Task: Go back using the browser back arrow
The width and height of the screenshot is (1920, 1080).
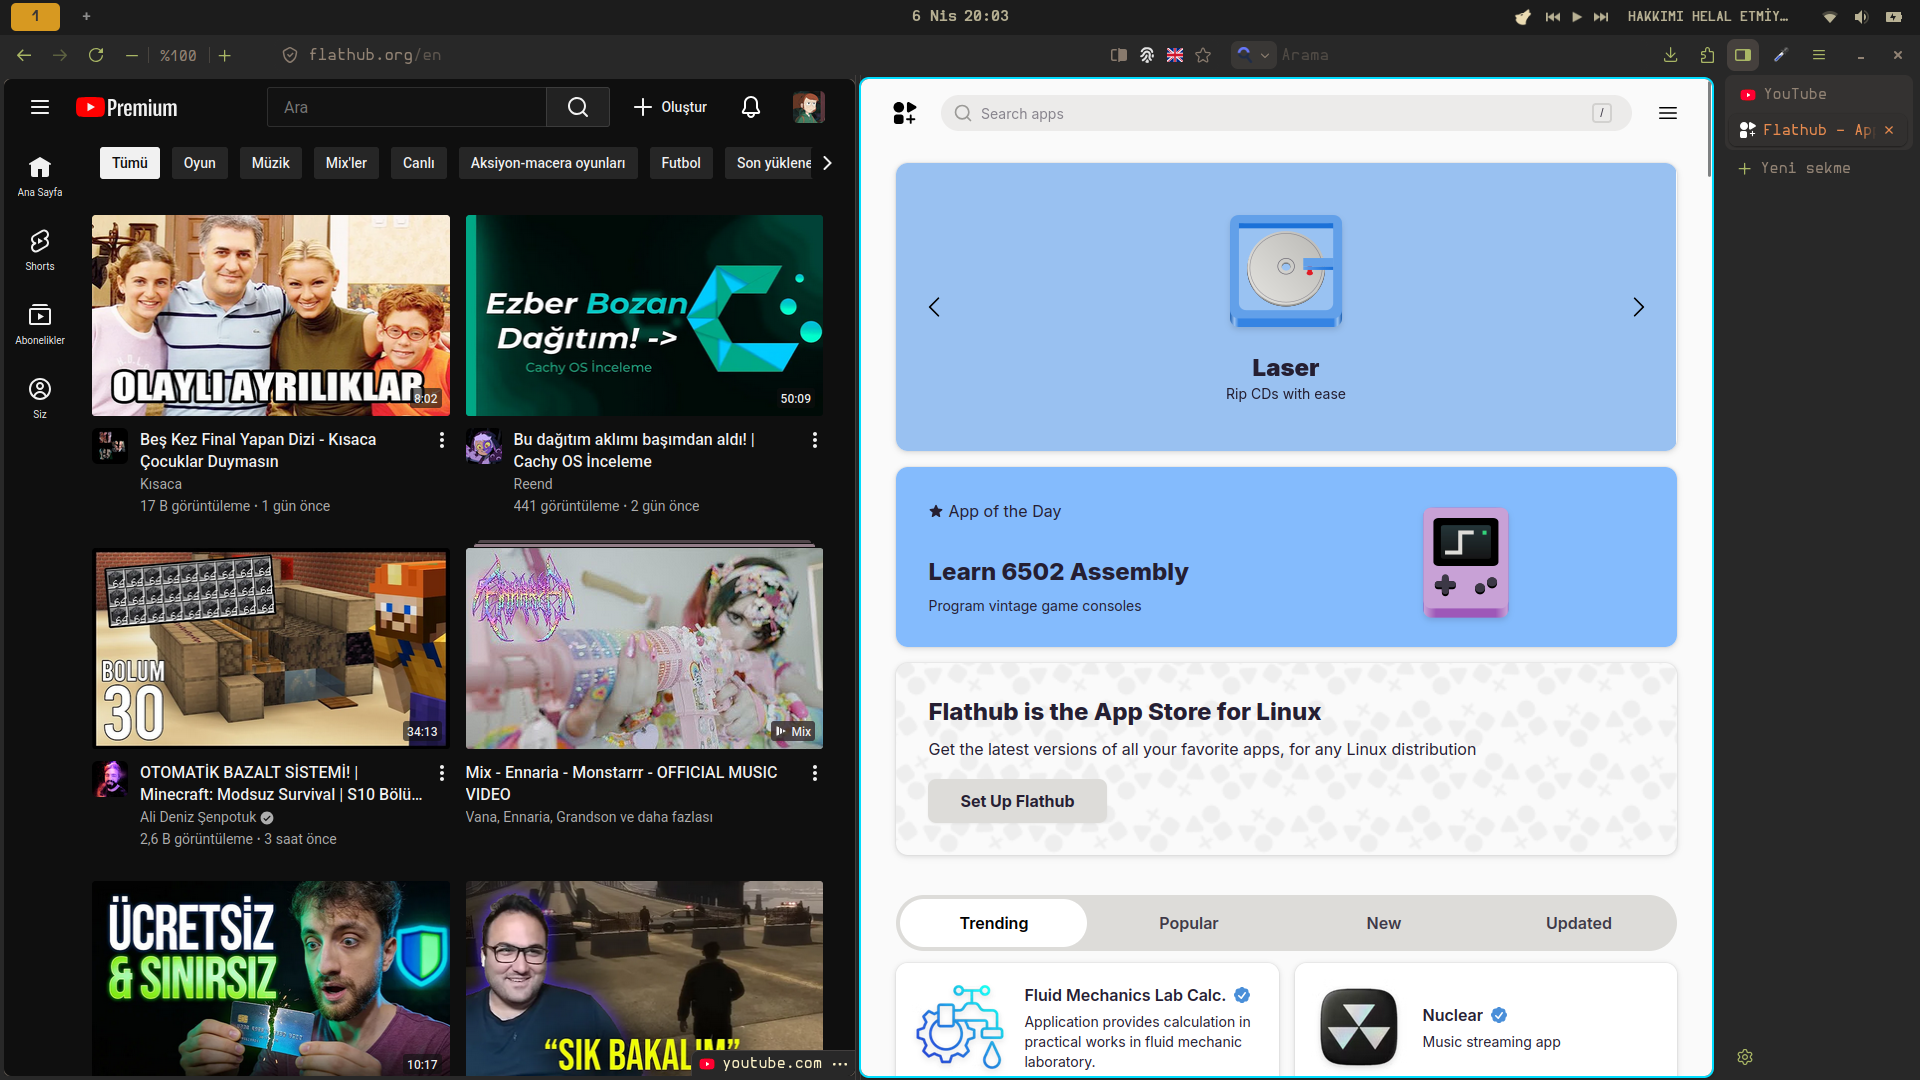Action: point(24,55)
